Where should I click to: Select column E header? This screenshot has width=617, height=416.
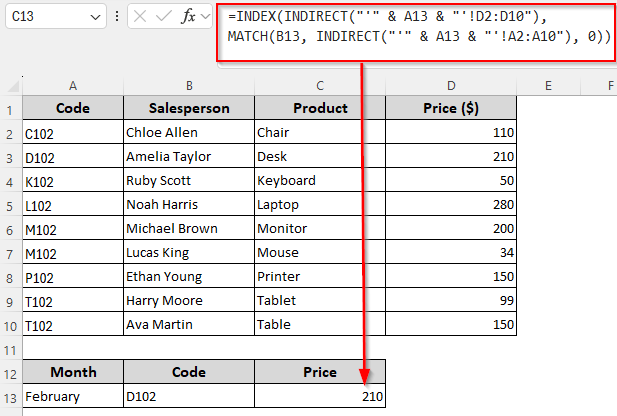point(548,87)
